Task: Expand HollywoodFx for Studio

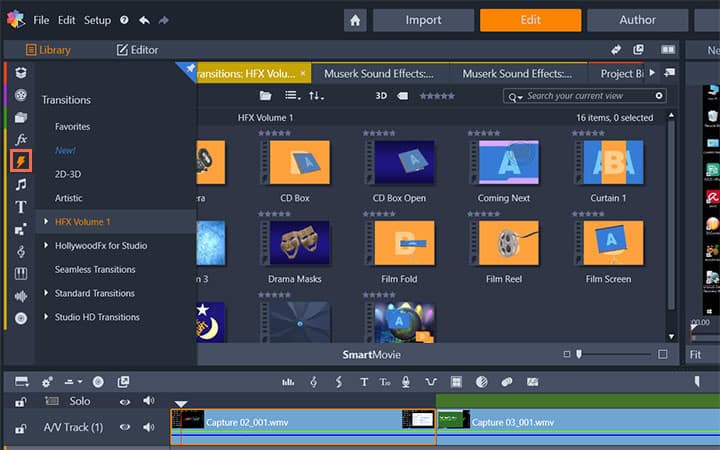Action: click(46, 245)
